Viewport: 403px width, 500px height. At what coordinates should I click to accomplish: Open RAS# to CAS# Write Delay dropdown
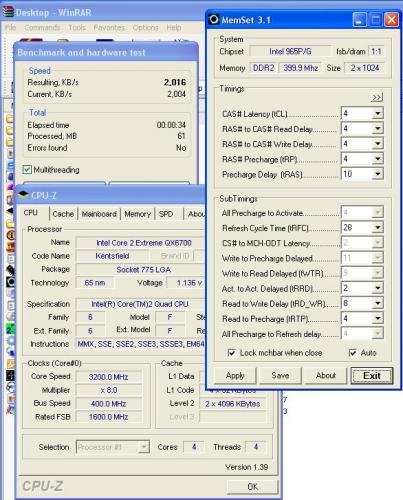click(x=377, y=144)
